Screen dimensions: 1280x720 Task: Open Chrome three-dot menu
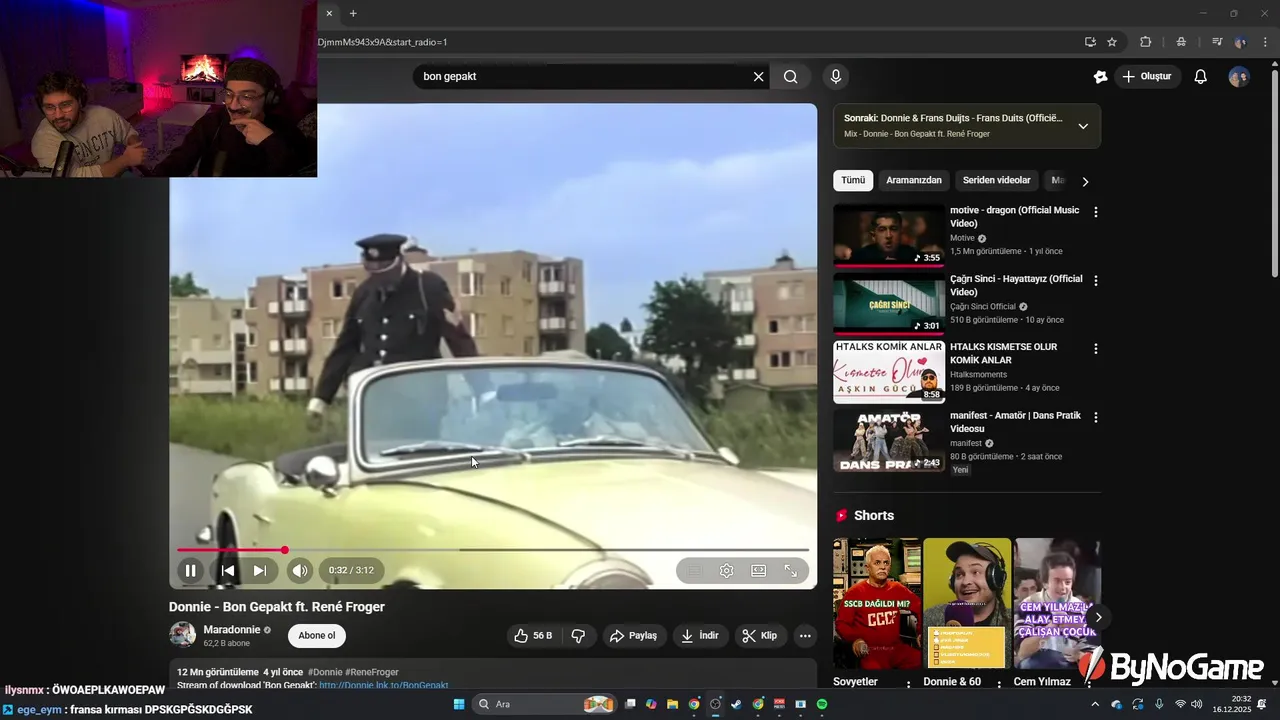pyautogui.click(x=1265, y=42)
